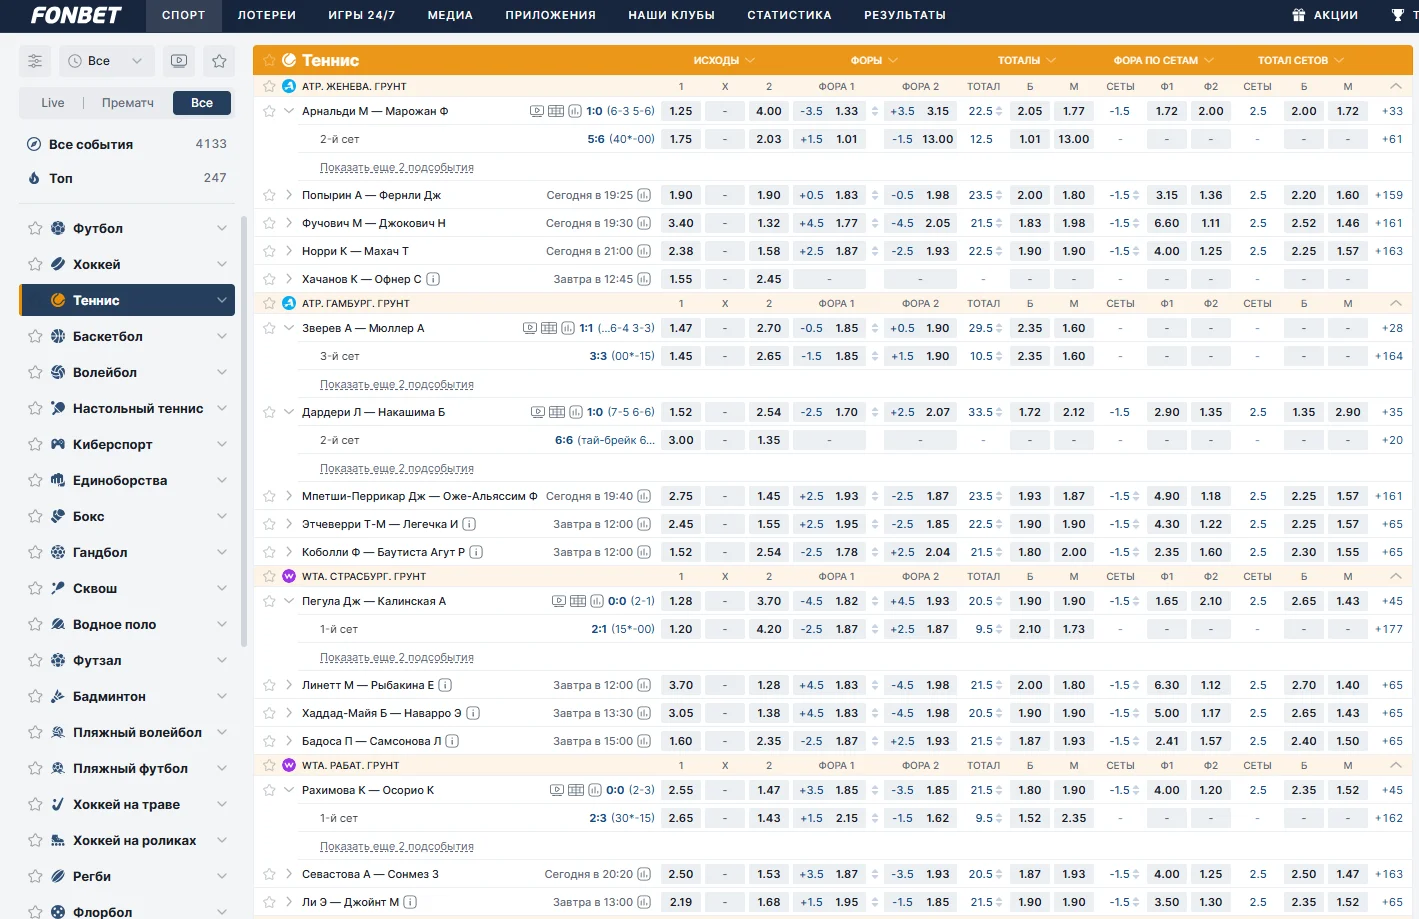Click the video broadcast filter icon

click(179, 61)
